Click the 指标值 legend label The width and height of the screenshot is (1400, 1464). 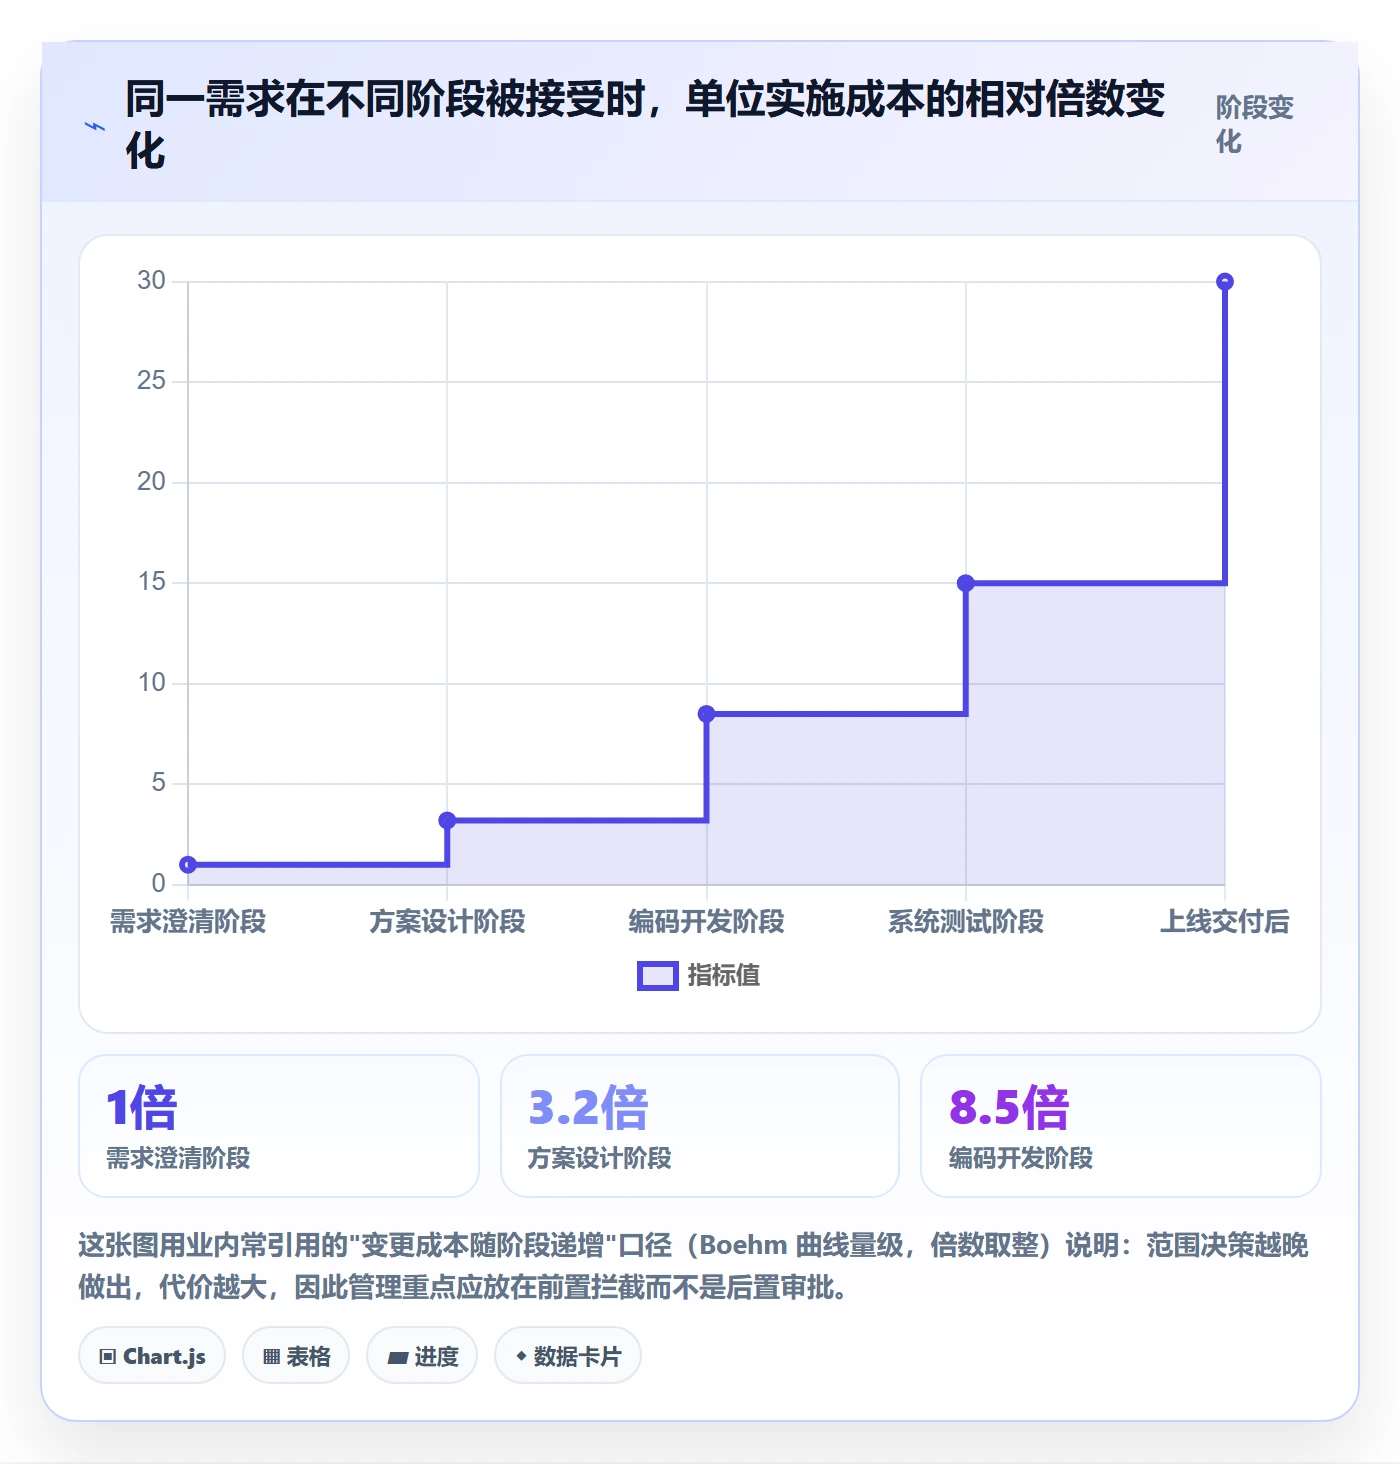click(x=724, y=976)
